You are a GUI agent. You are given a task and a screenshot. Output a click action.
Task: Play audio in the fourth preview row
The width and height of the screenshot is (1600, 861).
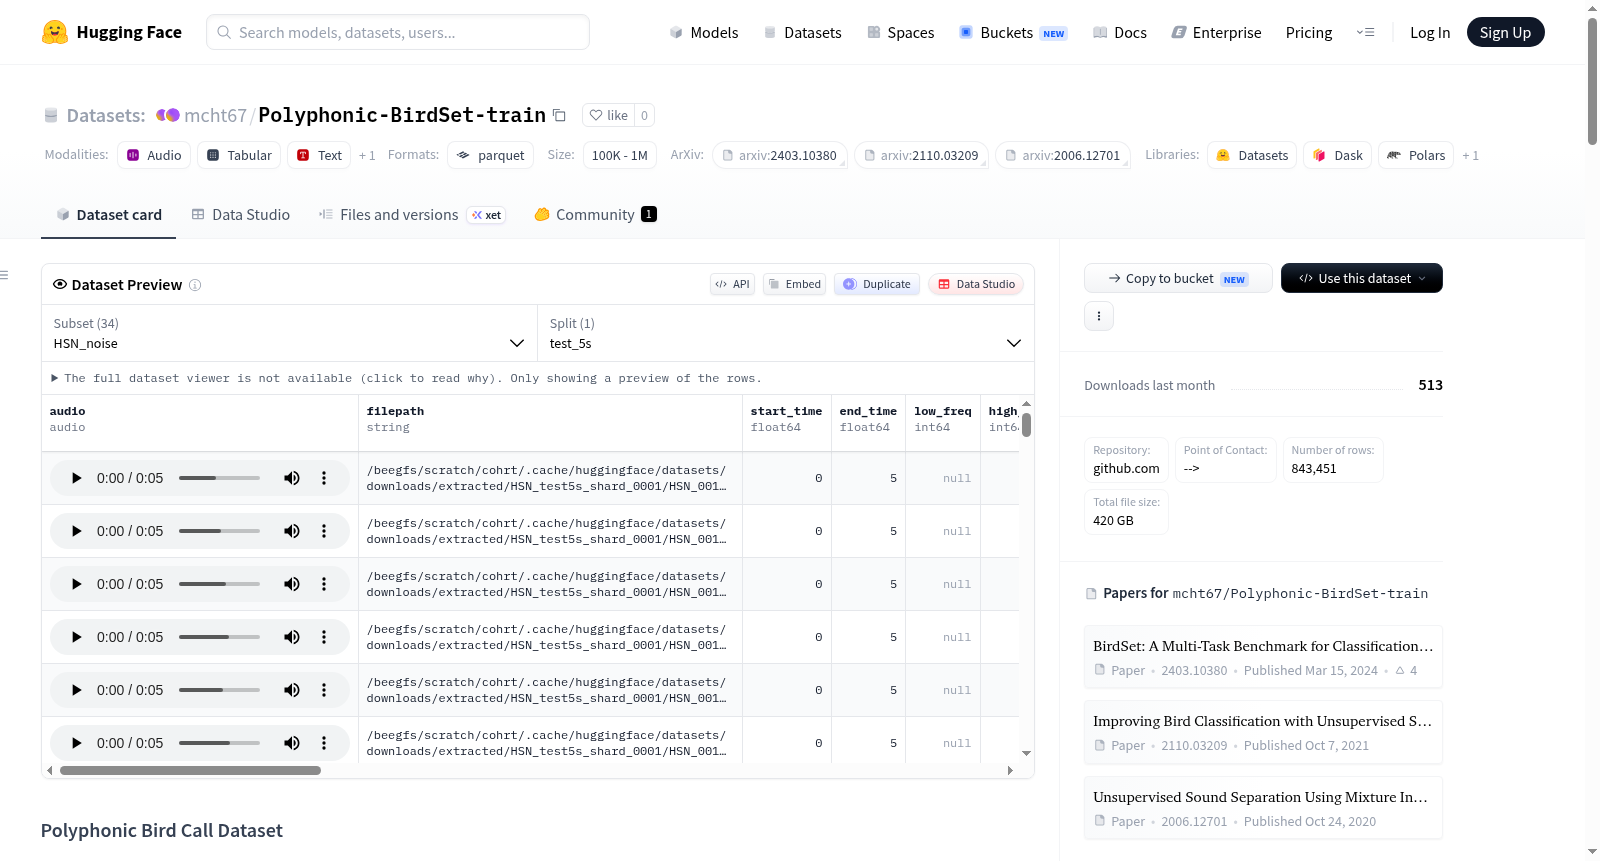click(76, 637)
